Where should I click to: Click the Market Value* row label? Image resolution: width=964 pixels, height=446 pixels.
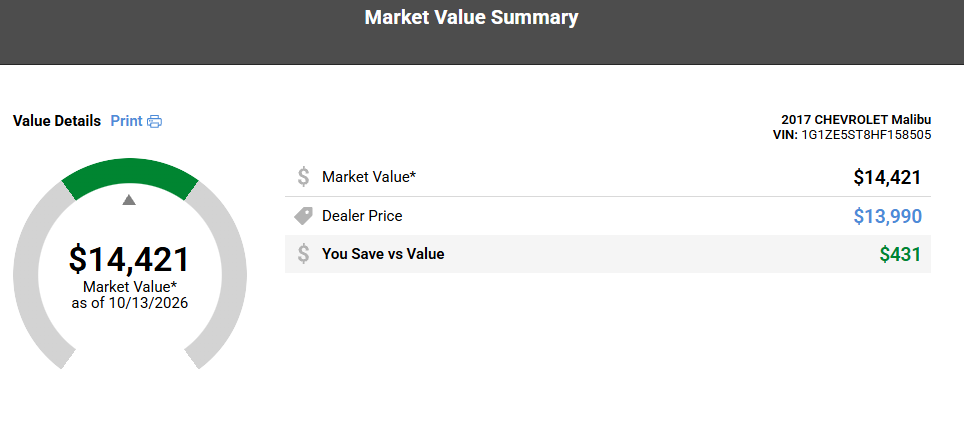[x=369, y=177]
